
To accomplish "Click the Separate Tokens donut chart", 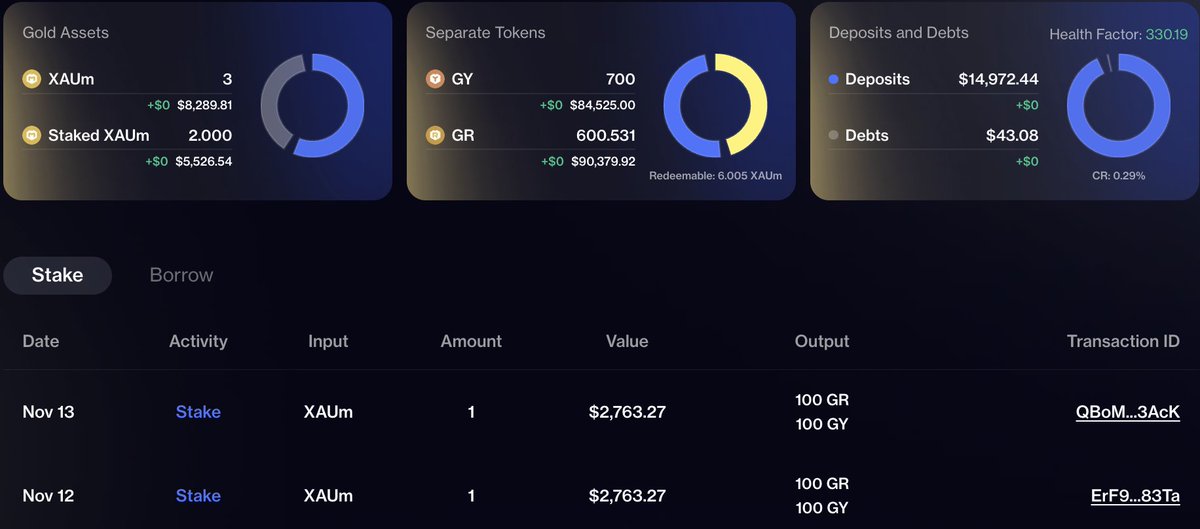I will [715, 106].
